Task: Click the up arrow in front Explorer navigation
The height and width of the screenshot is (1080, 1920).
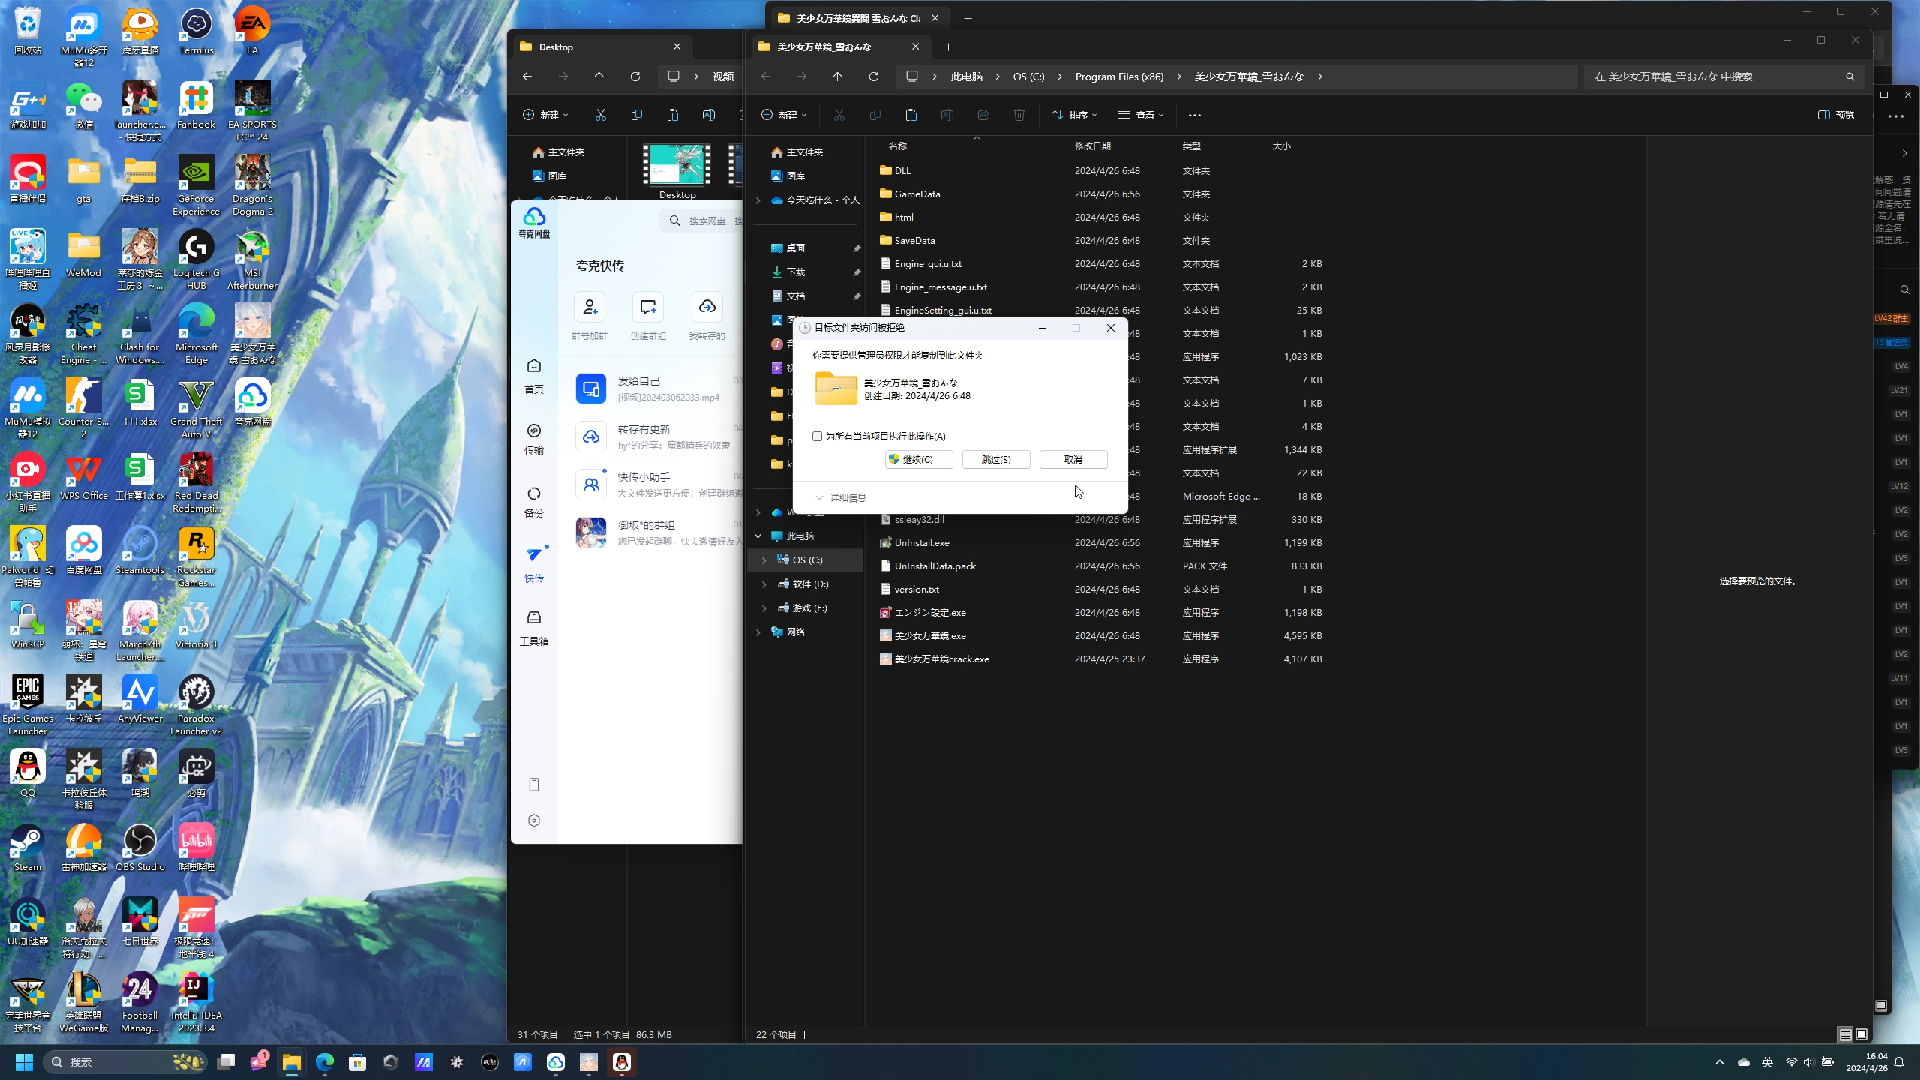Action: 838,76
